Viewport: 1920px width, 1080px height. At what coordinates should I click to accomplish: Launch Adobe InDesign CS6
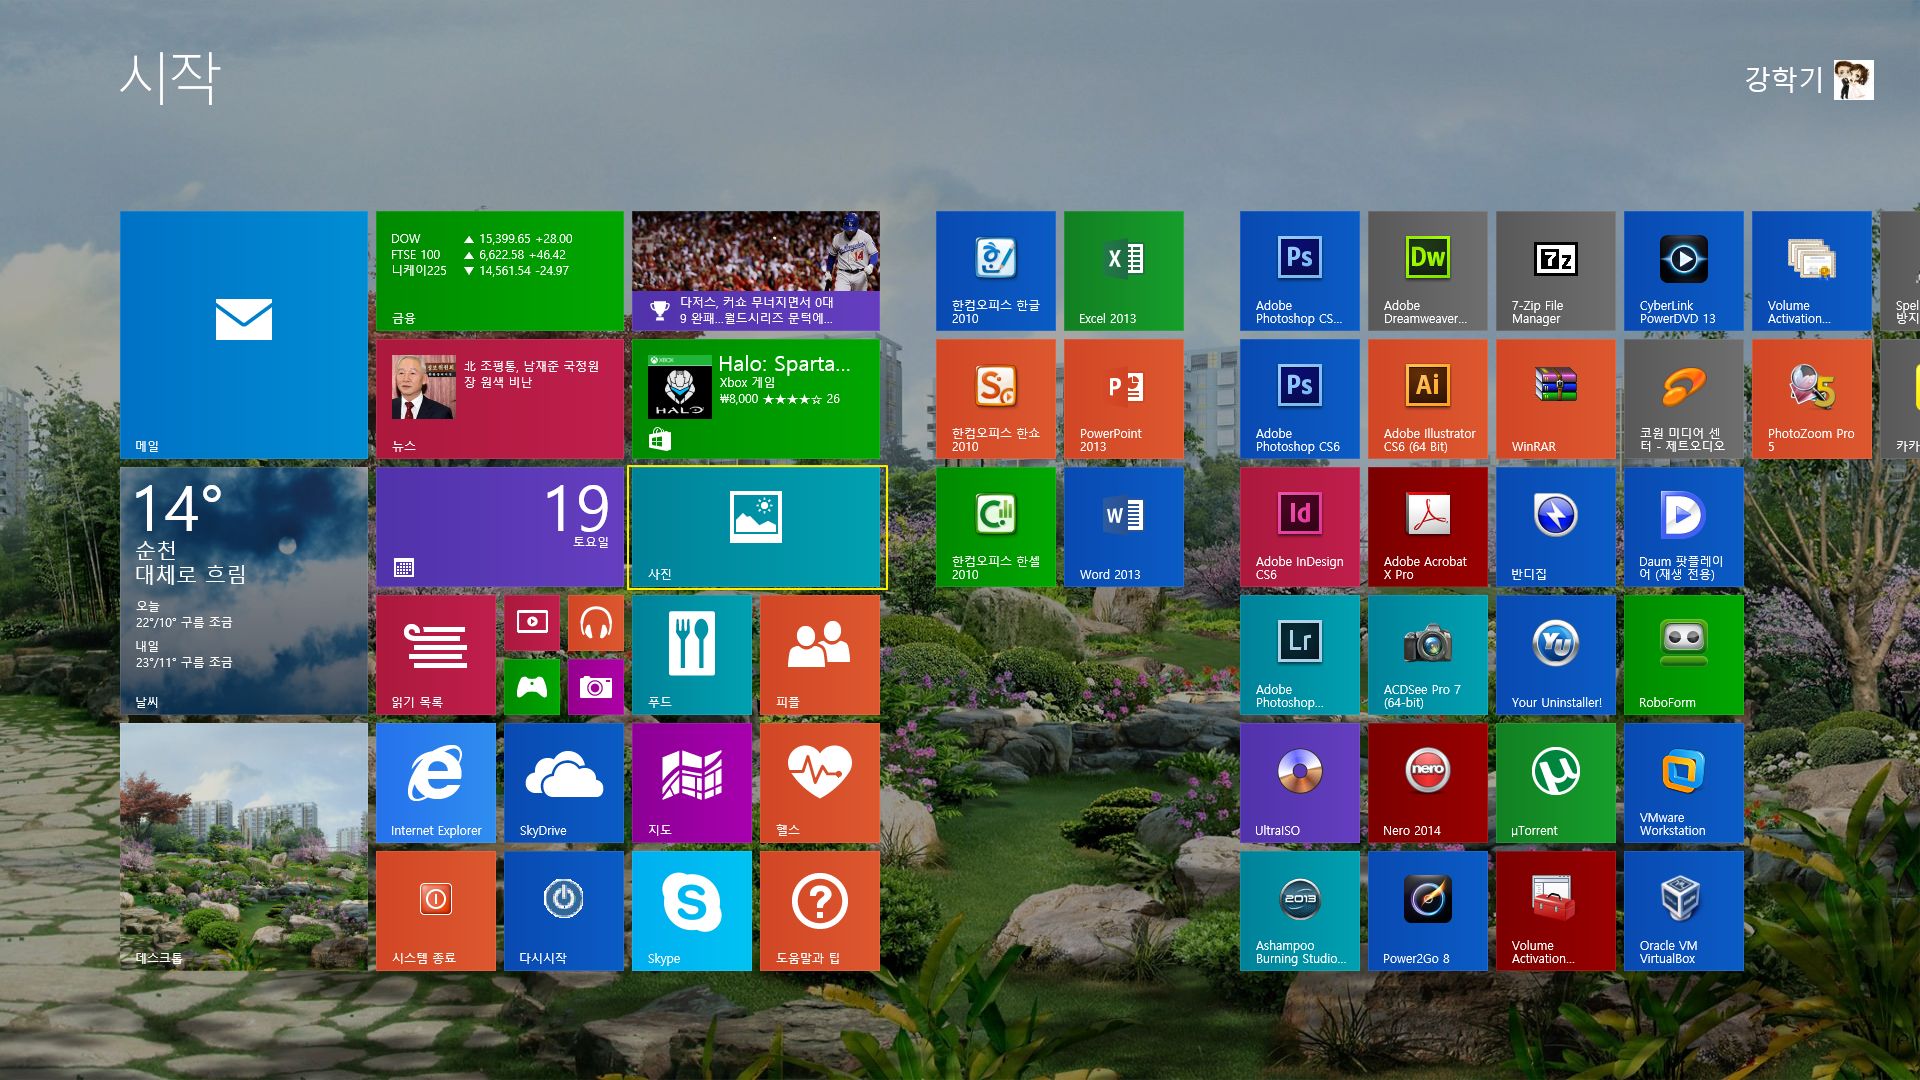click(x=1300, y=527)
